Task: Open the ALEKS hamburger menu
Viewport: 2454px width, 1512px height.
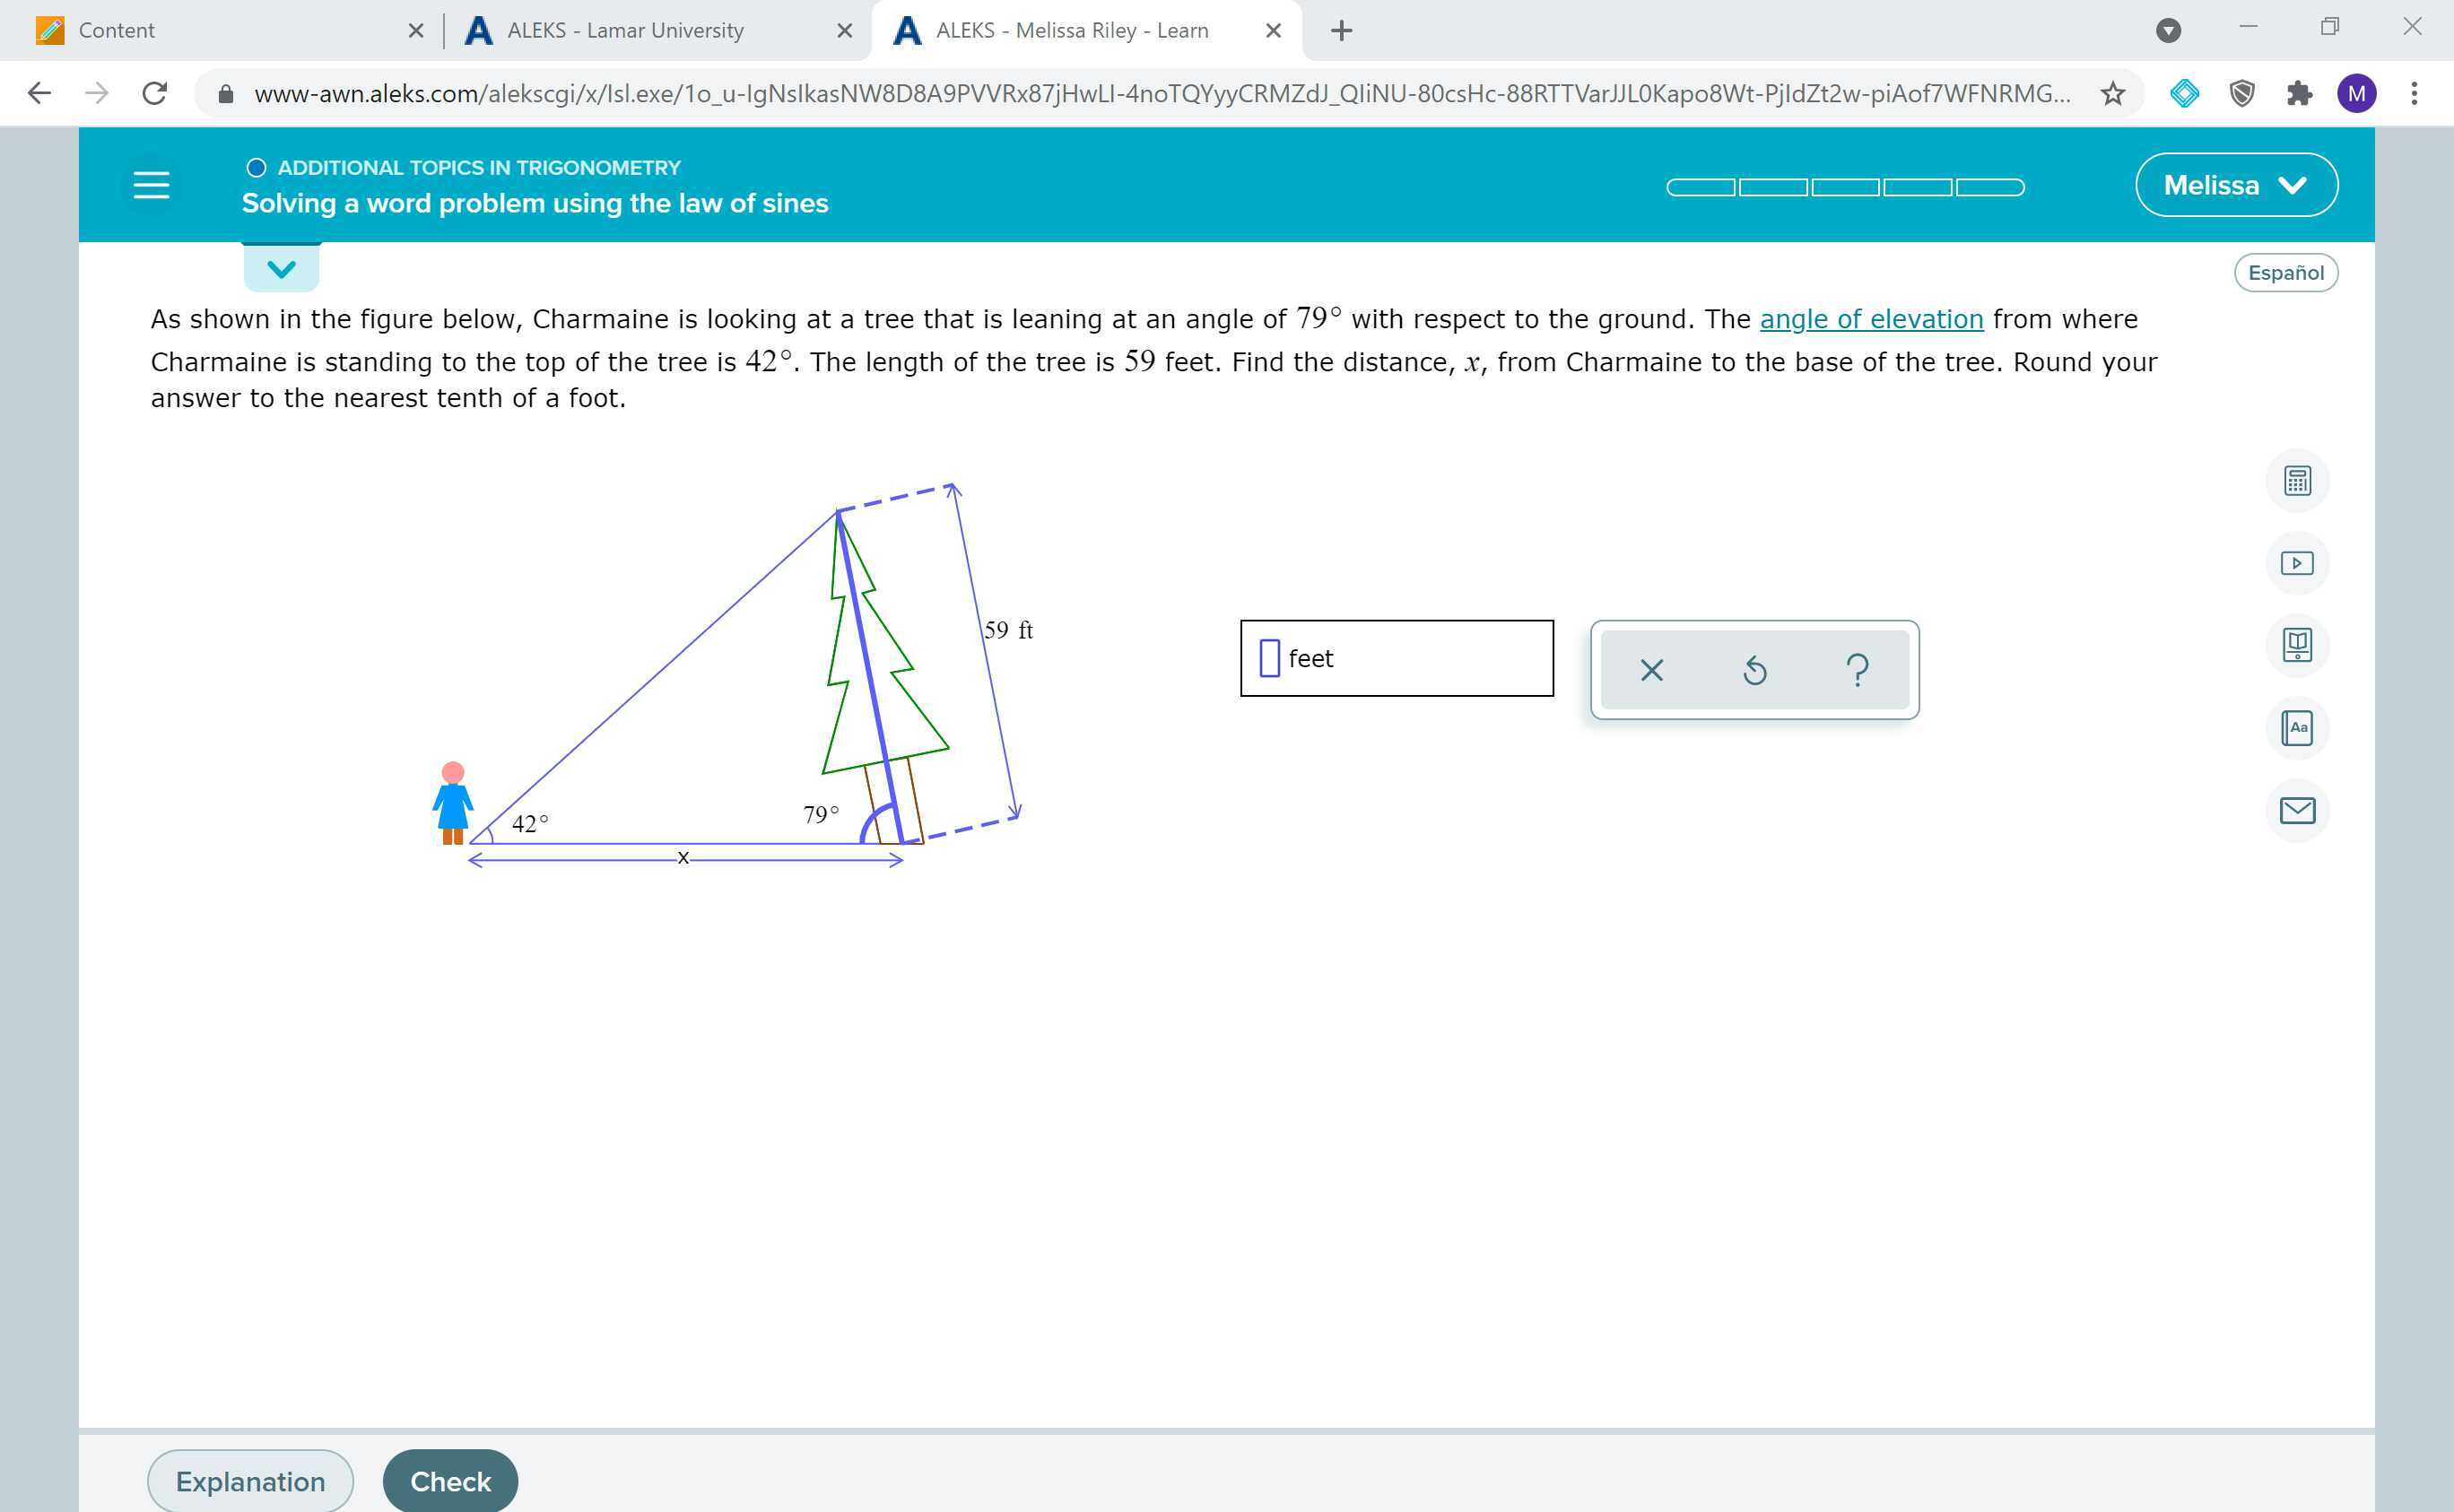Action: click(x=151, y=185)
